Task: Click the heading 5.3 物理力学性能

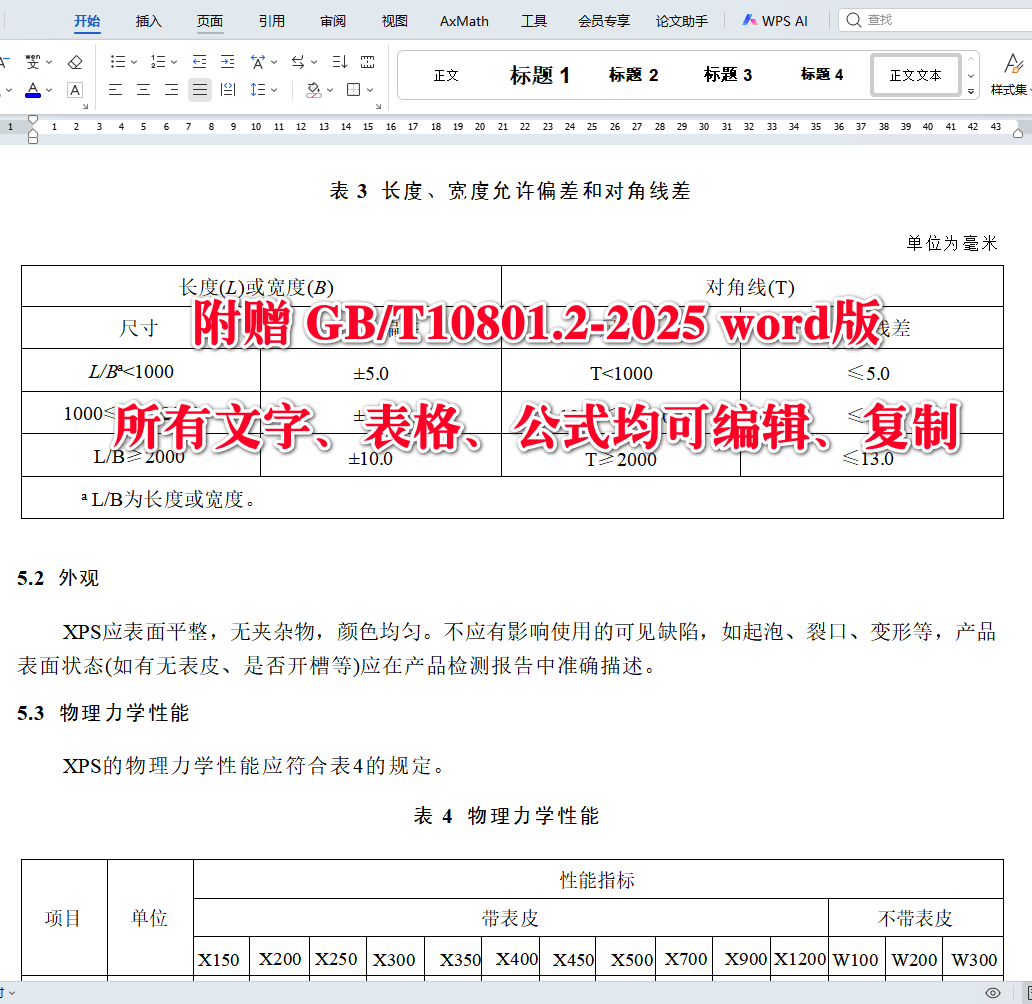Action: tap(103, 713)
